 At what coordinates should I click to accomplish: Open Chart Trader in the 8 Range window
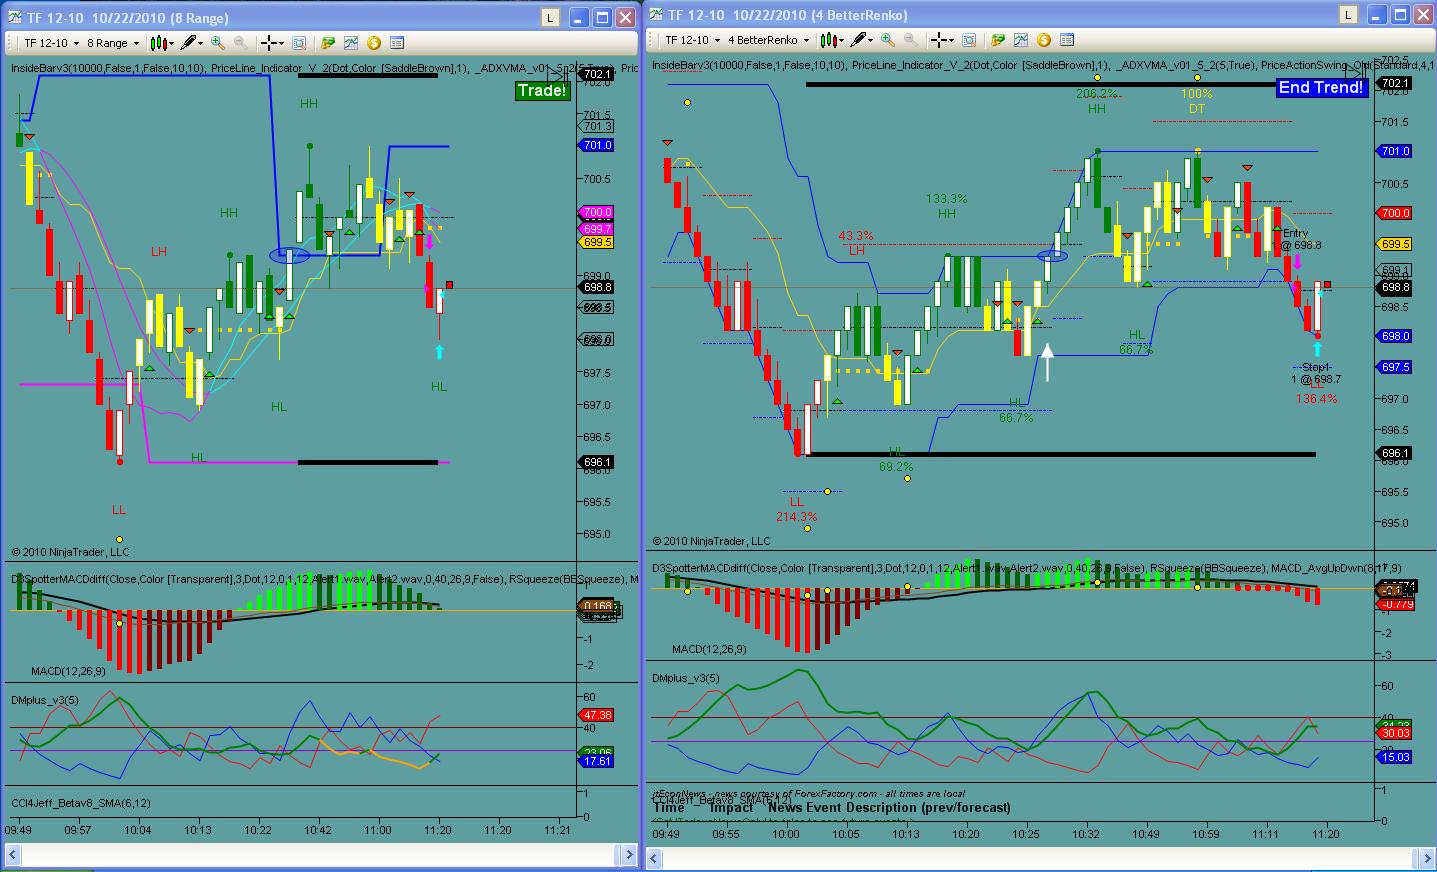click(327, 43)
